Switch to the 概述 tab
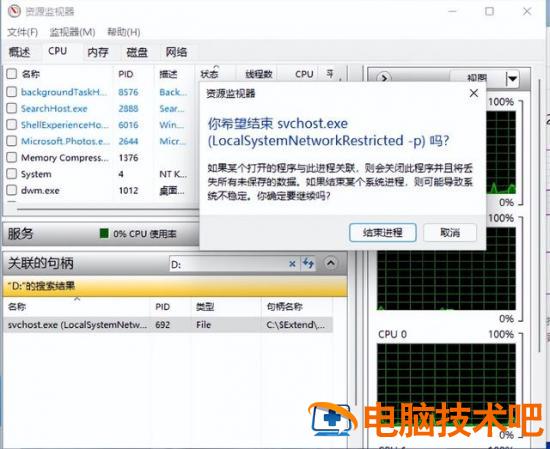550x449 pixels. 20,52
